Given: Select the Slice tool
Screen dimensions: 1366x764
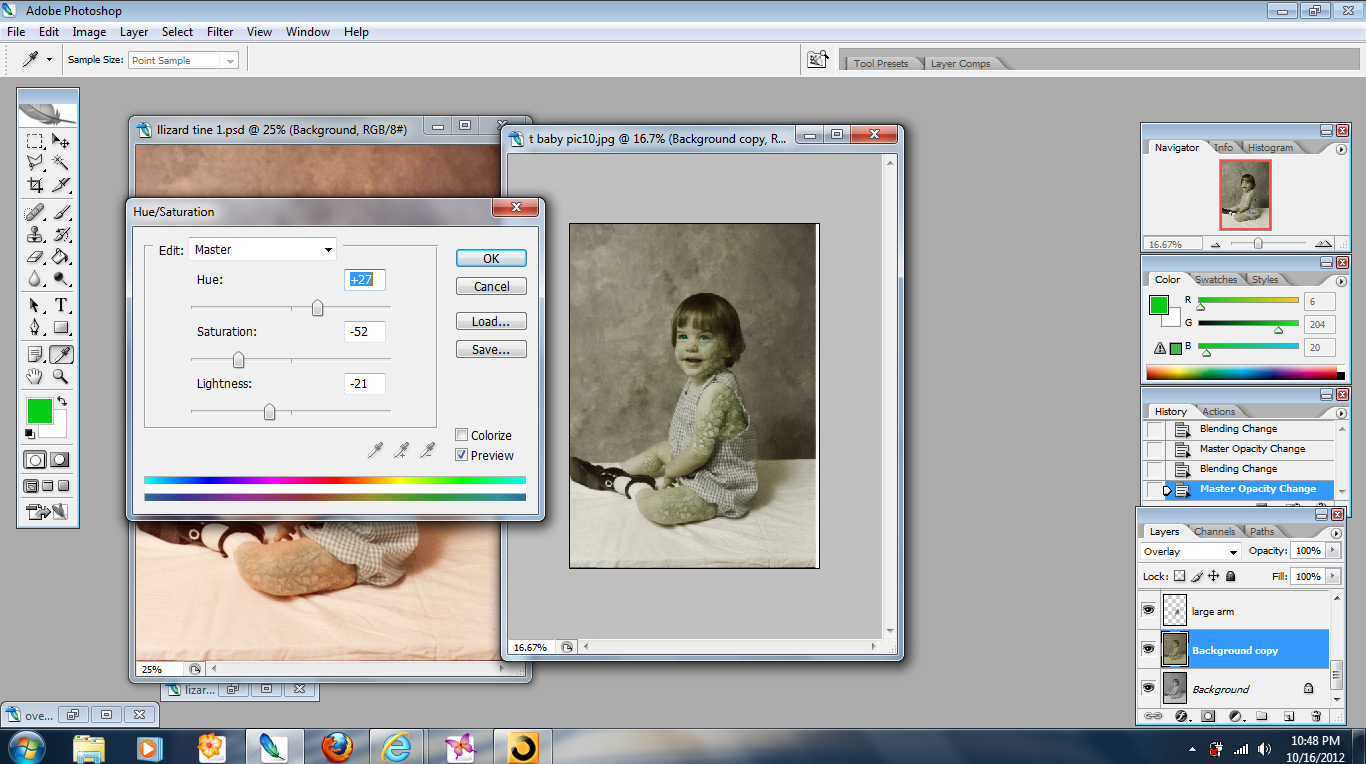Looking at the screenshot, I should (x=61, y=185).
